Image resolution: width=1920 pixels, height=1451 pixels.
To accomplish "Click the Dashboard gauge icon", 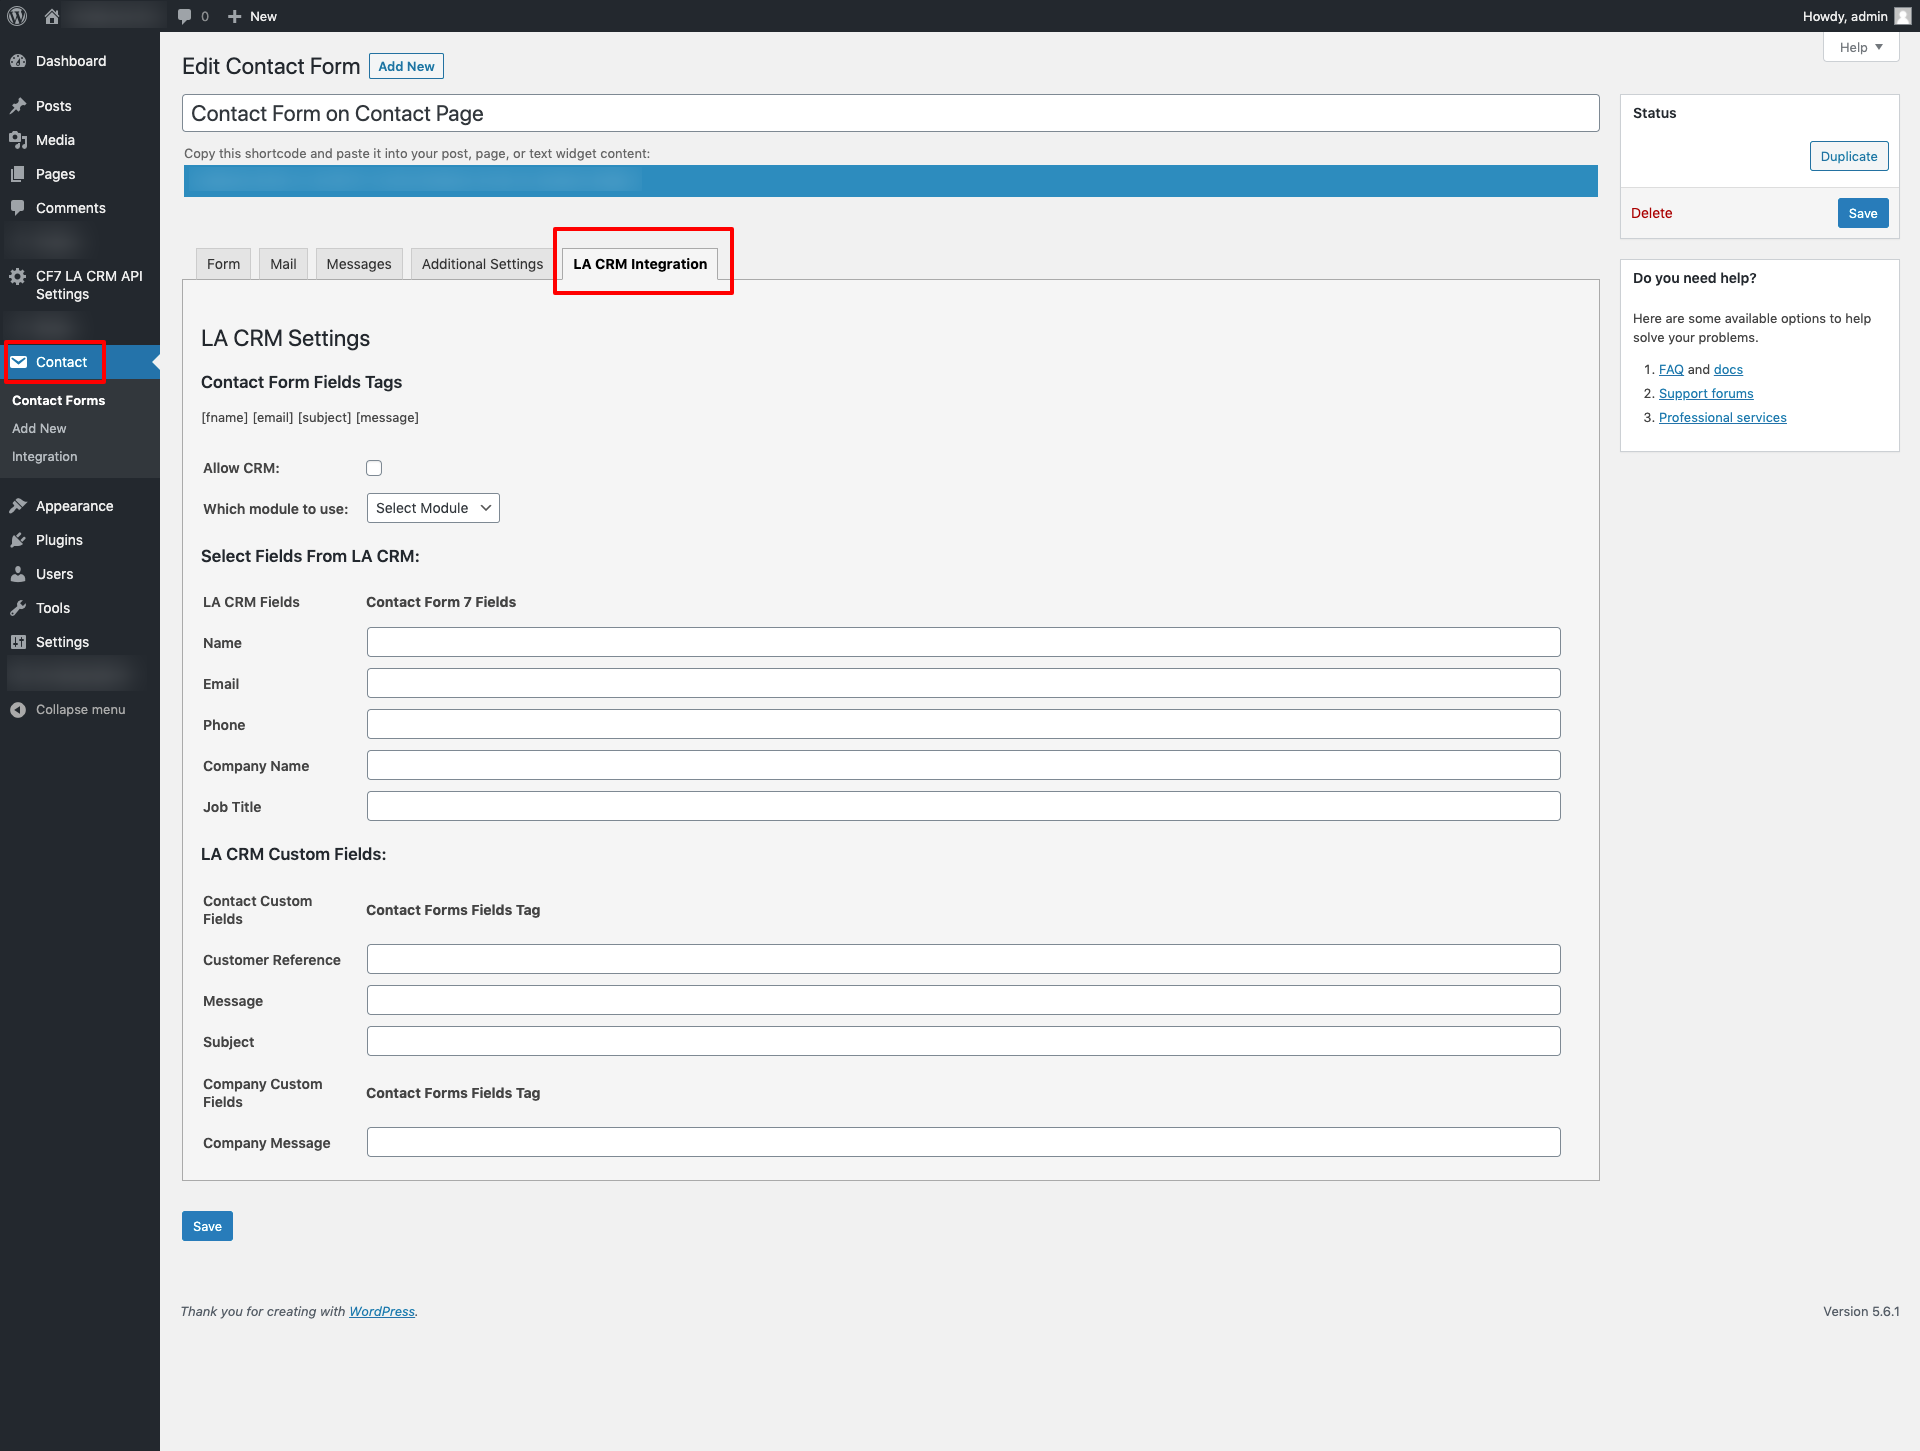I will tap(18, 61).
